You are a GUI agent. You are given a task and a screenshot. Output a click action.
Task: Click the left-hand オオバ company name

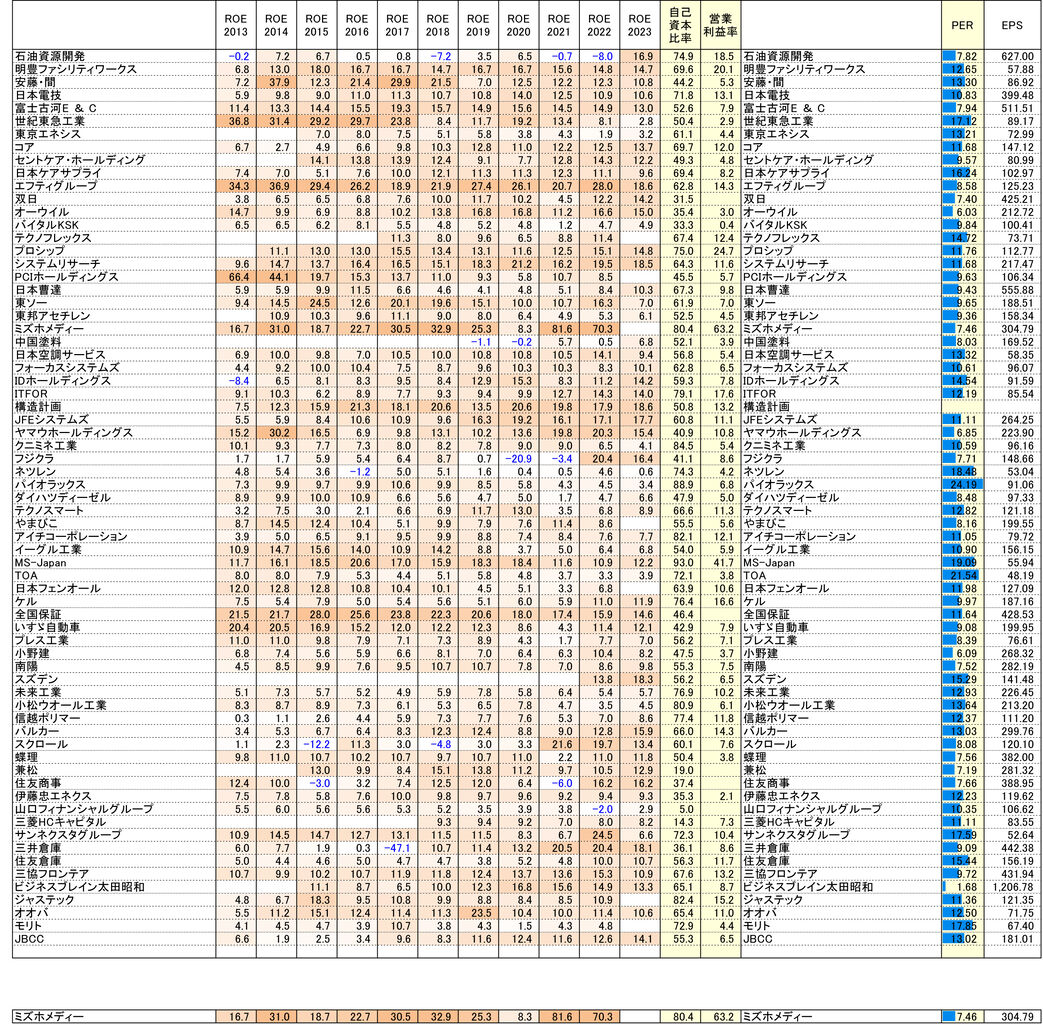(x=31, y=913)
